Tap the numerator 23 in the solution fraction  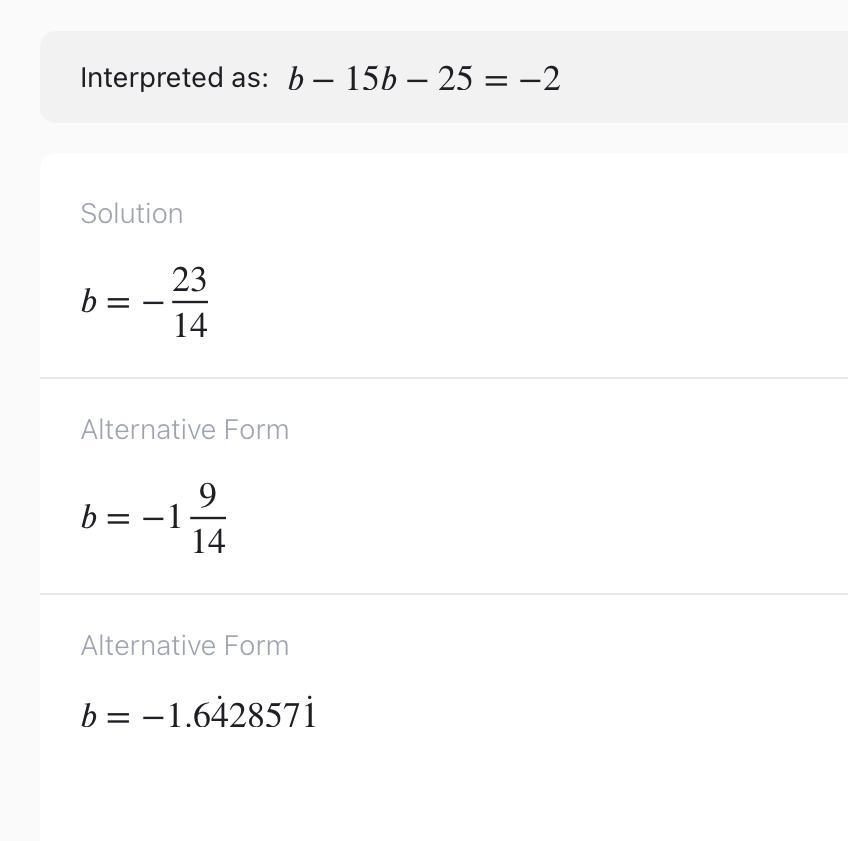click(x=189, y=280)
